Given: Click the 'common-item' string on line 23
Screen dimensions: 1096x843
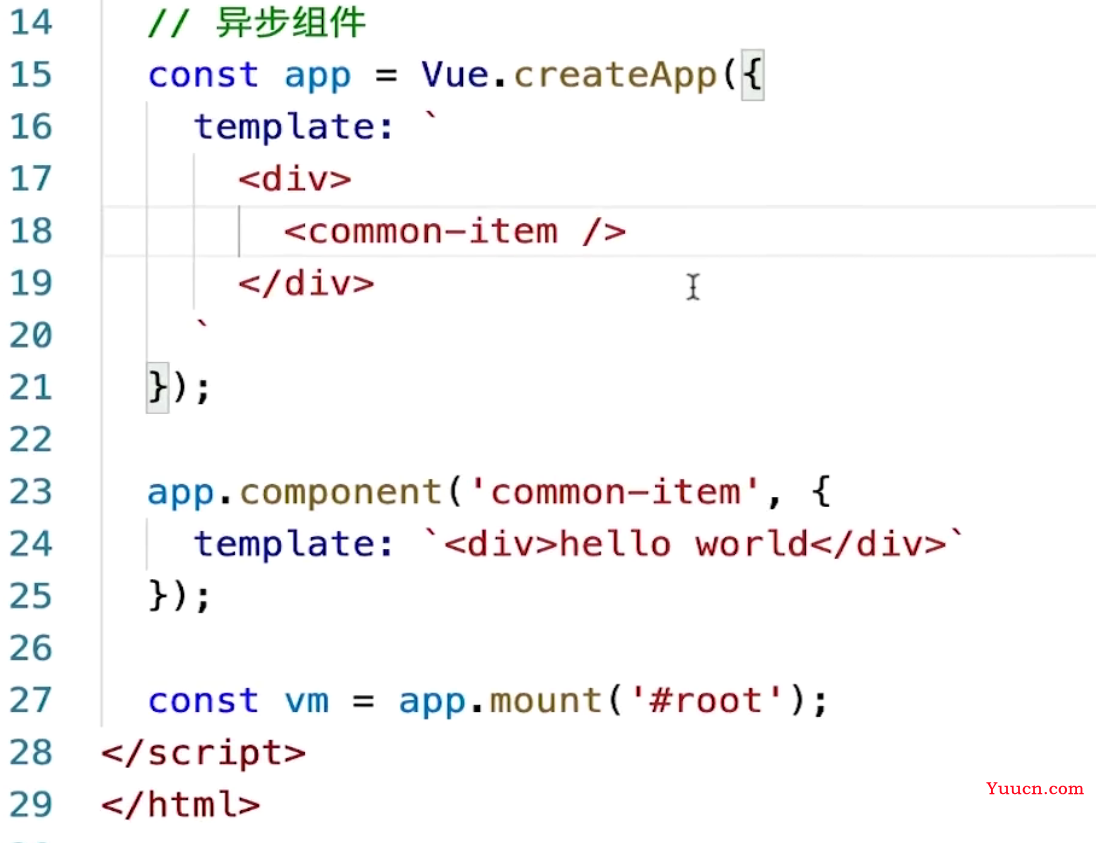Looking at the screenshot, I should coord(615,492).
